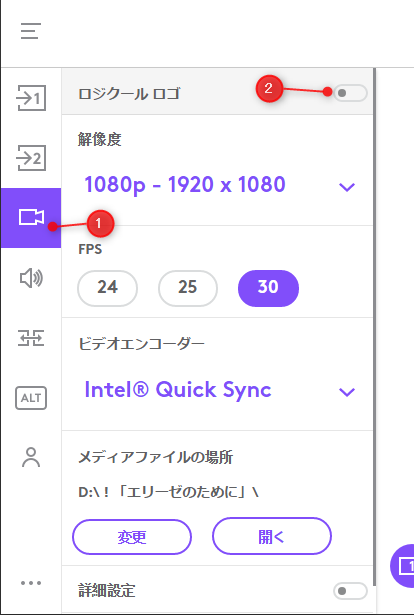Open the camera recording settings tab

31,218
